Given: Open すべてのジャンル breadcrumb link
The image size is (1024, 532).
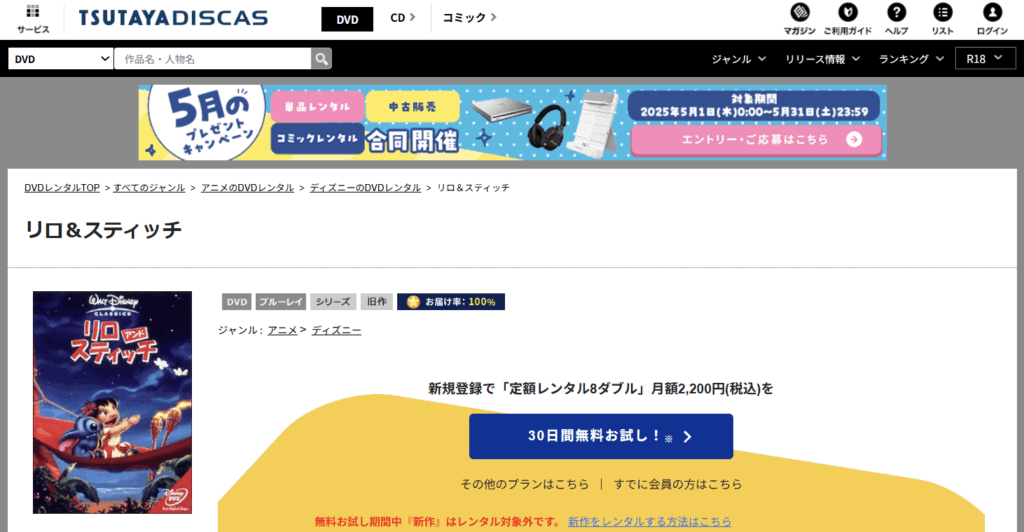Looking at the screenshot, I should (x=149, y=188).
